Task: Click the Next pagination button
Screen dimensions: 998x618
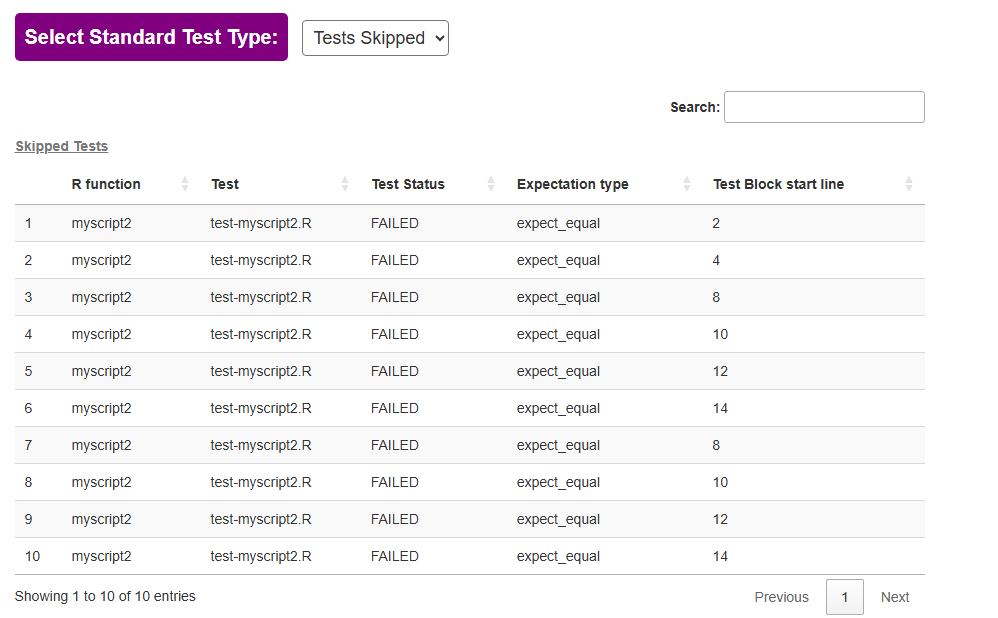Action: click(x=895, y=597)
